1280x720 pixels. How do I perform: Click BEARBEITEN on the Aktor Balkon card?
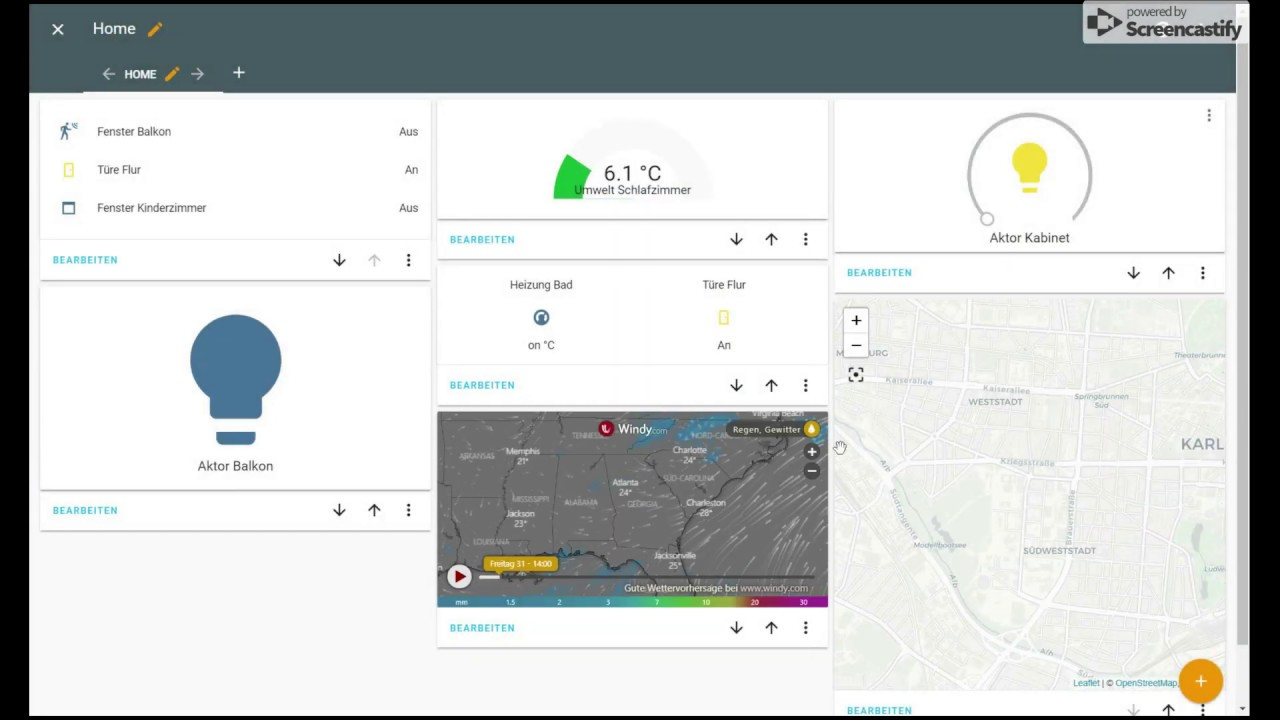click(85, 510)
